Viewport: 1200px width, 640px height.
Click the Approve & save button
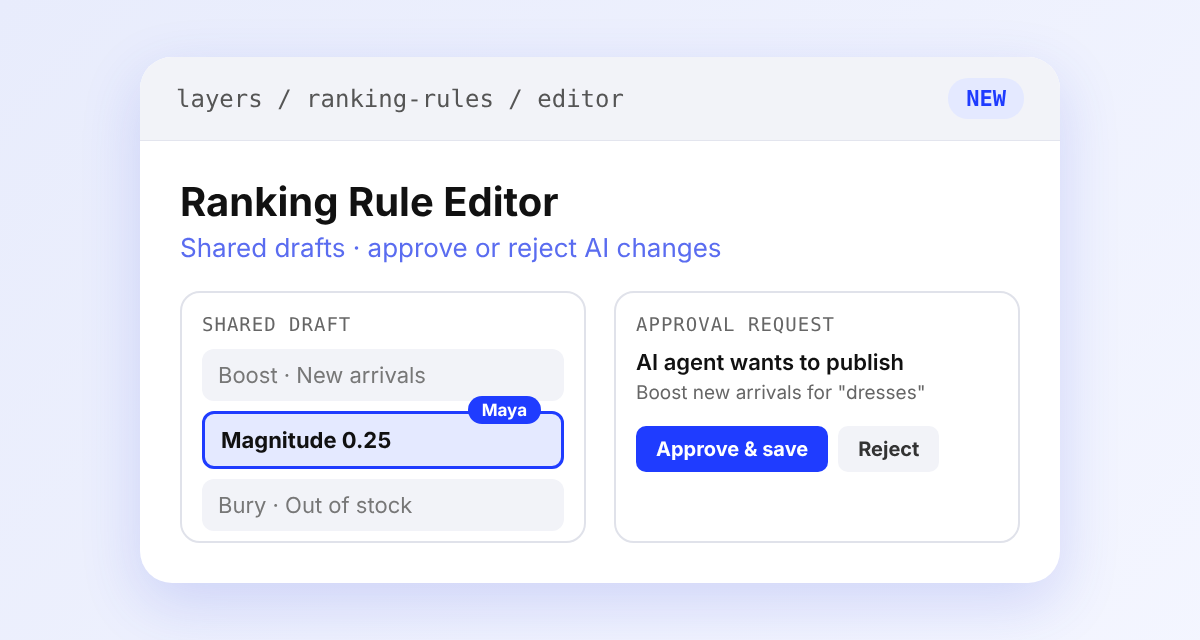coord(732,449)
